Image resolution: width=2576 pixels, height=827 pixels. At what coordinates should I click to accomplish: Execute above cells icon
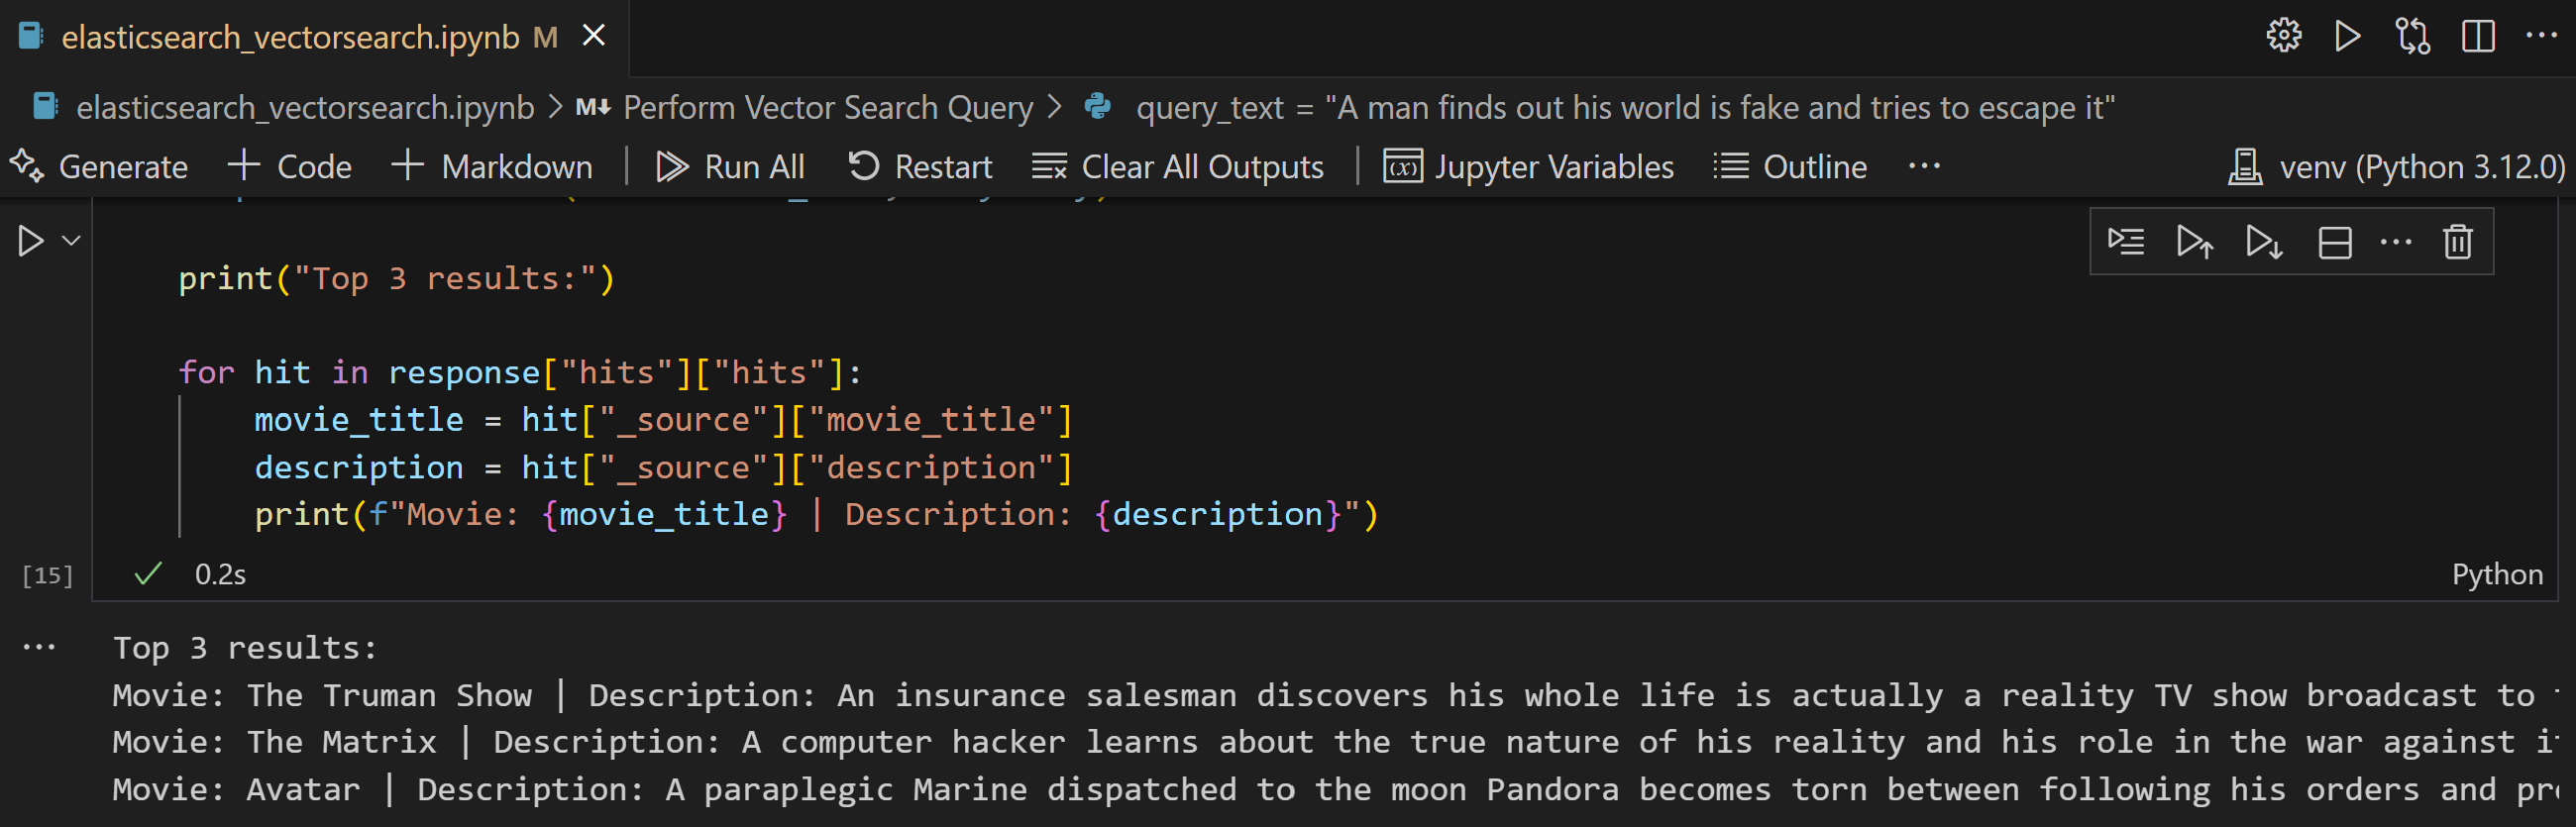pos(2195,242)
